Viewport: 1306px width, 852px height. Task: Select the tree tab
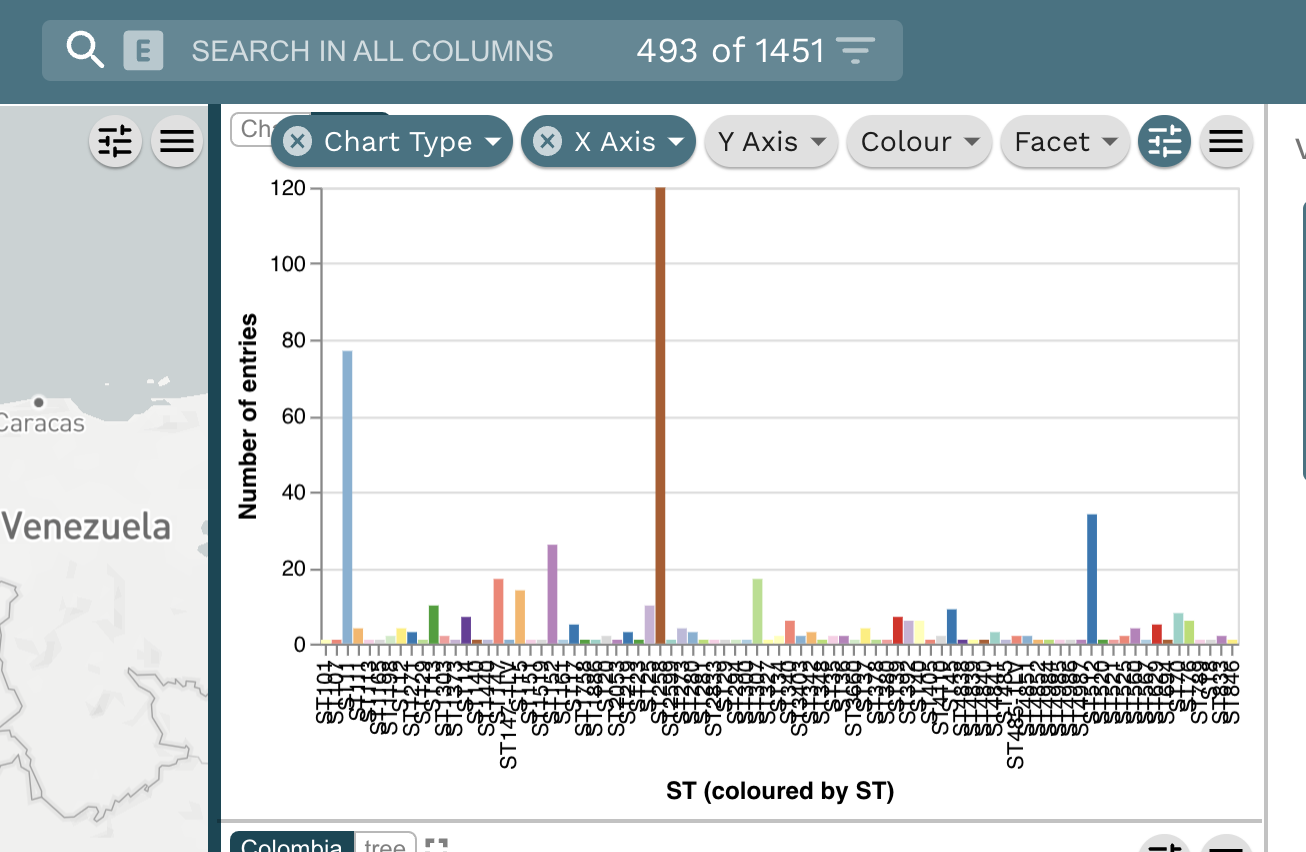[384, 843]
